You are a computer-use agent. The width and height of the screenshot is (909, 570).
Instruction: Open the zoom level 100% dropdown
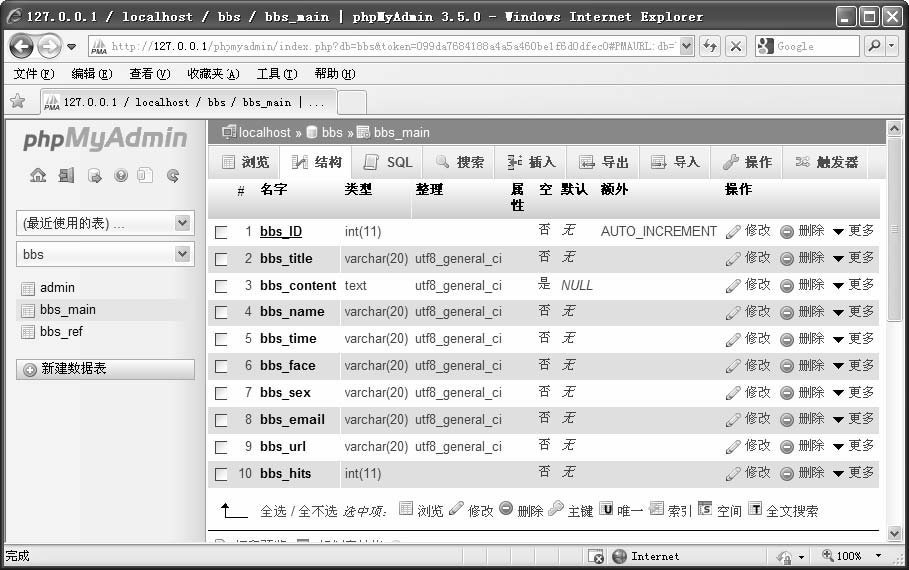pyautogui.click(x=878, y=556)
